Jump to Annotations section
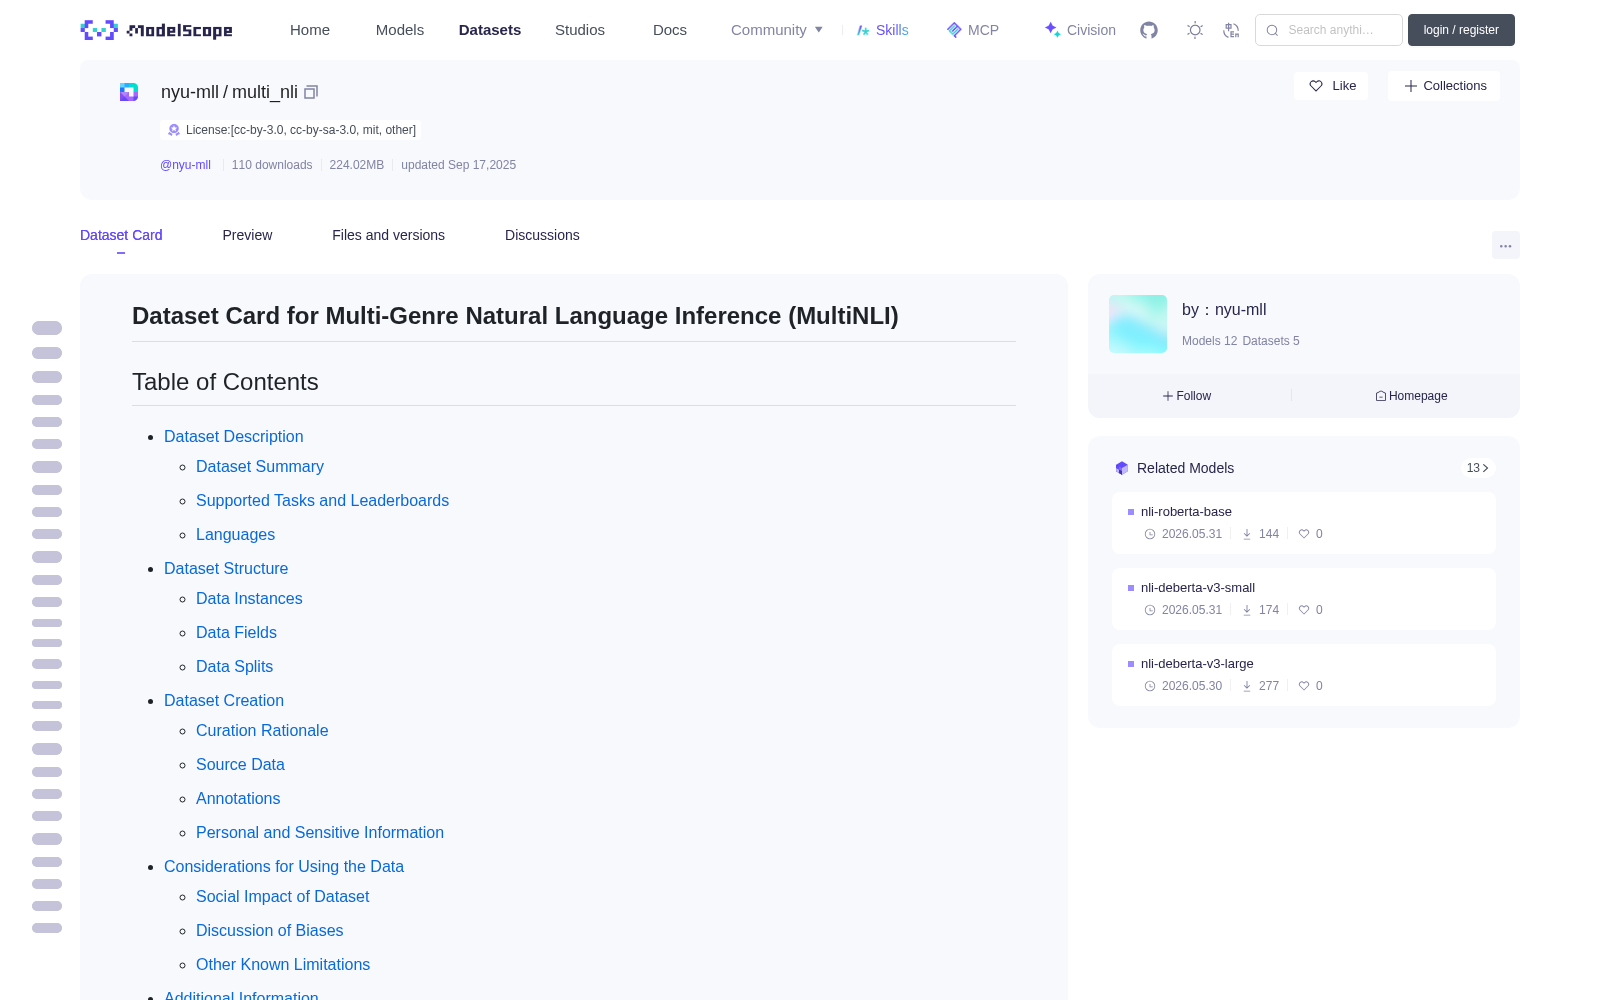 (238, 798)
